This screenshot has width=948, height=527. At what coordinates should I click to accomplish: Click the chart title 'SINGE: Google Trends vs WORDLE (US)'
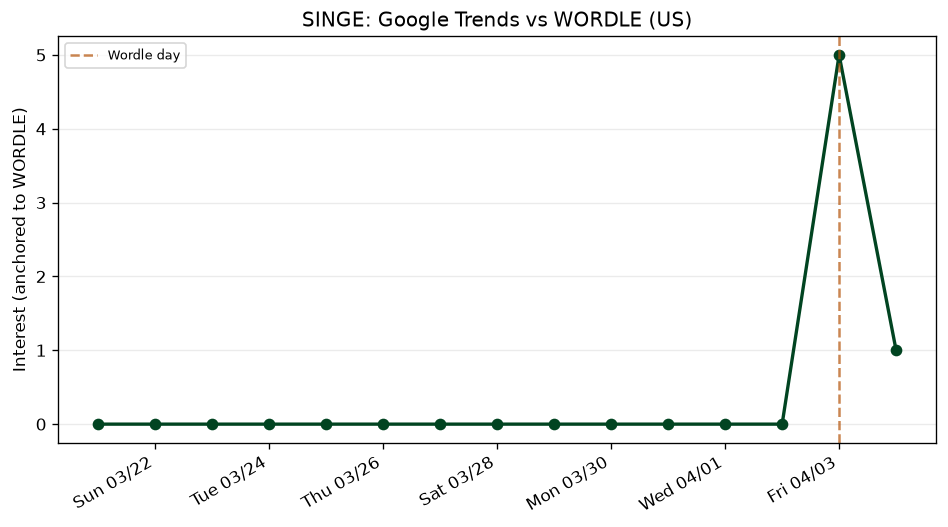coord(496,19)
